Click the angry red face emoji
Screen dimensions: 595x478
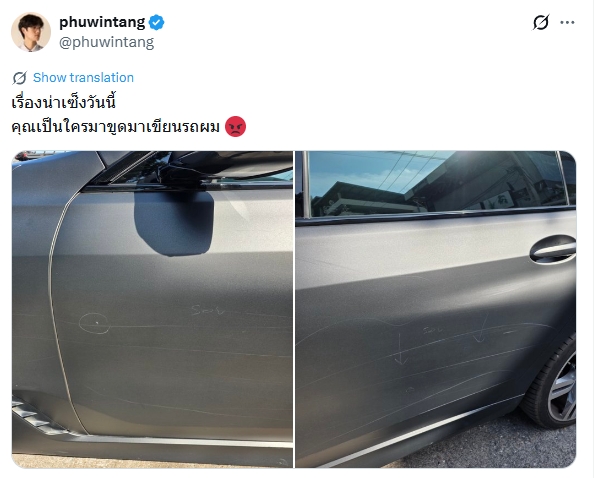click(x=236, y=126)
